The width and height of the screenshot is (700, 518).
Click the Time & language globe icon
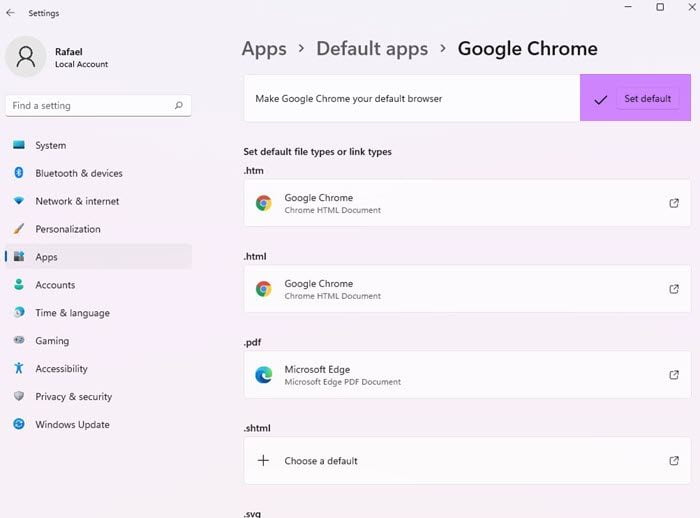(x=19, y=312)
